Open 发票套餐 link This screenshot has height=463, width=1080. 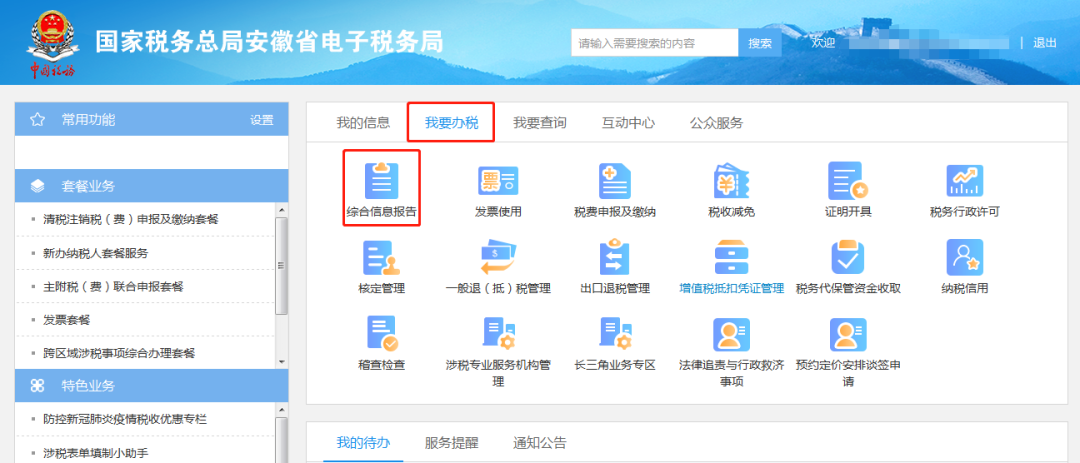(67, 320)
